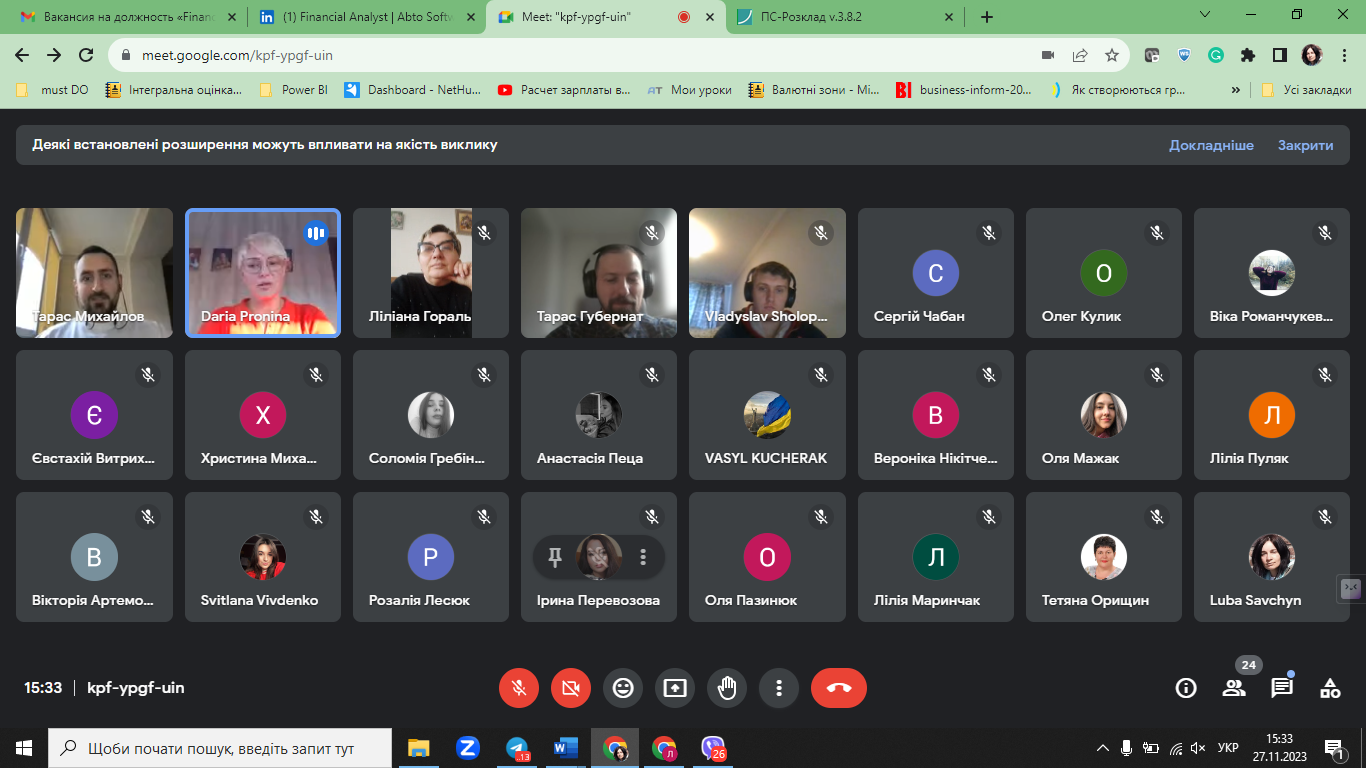The image size is (1366, 768).
Task: Open the emoji reactions button
Action: [x=623, y=688]
